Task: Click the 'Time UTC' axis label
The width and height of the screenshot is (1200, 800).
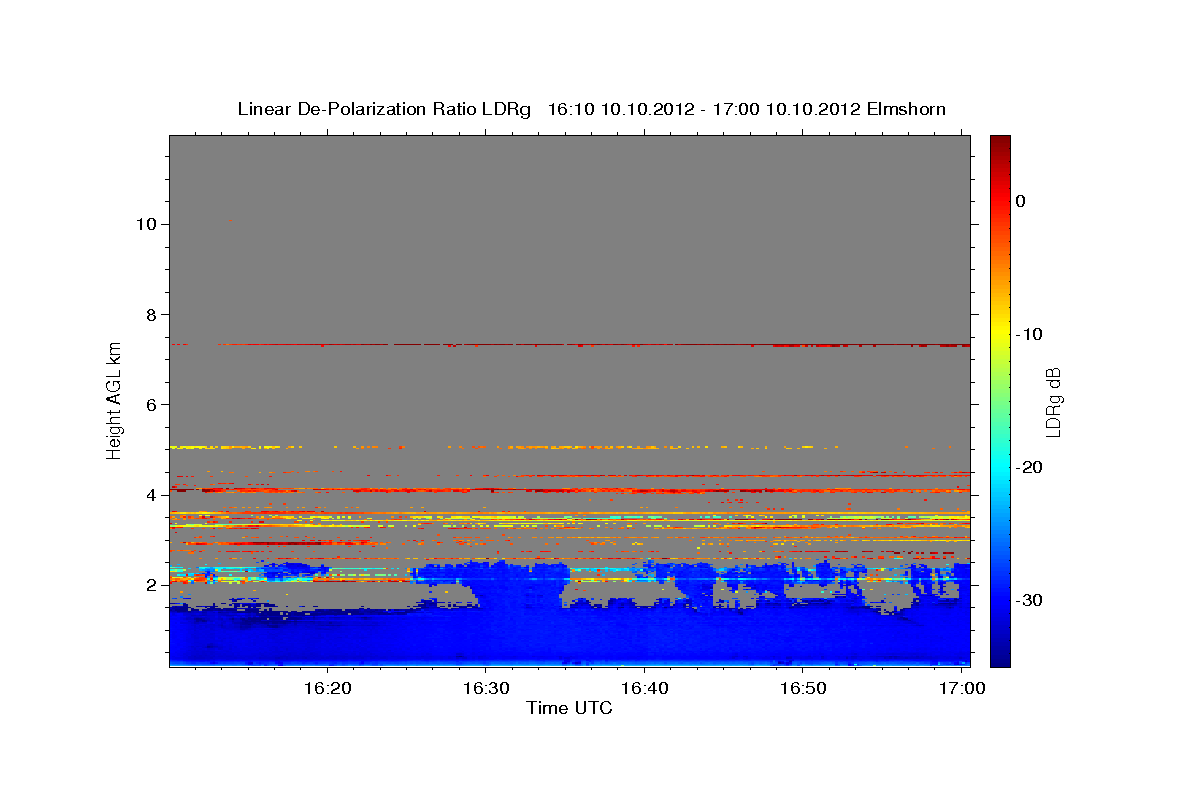Action: 569,709
